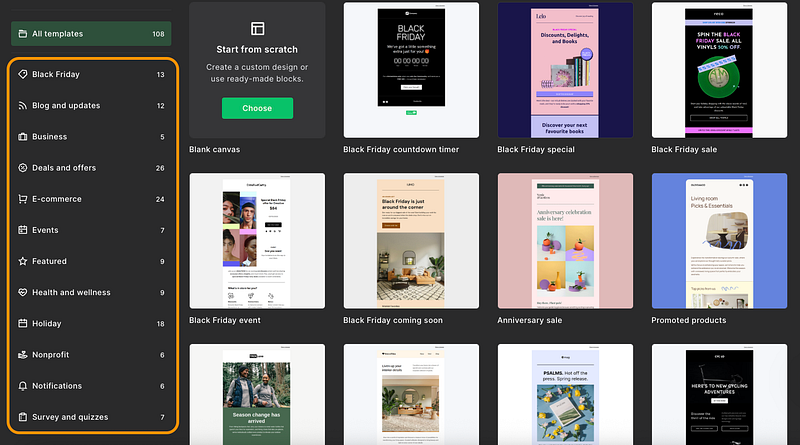The image size is (800, 445).
Task: Open the interior design newsletter template thumbnail
Action: pyautogui.click(x=411, y=394)
